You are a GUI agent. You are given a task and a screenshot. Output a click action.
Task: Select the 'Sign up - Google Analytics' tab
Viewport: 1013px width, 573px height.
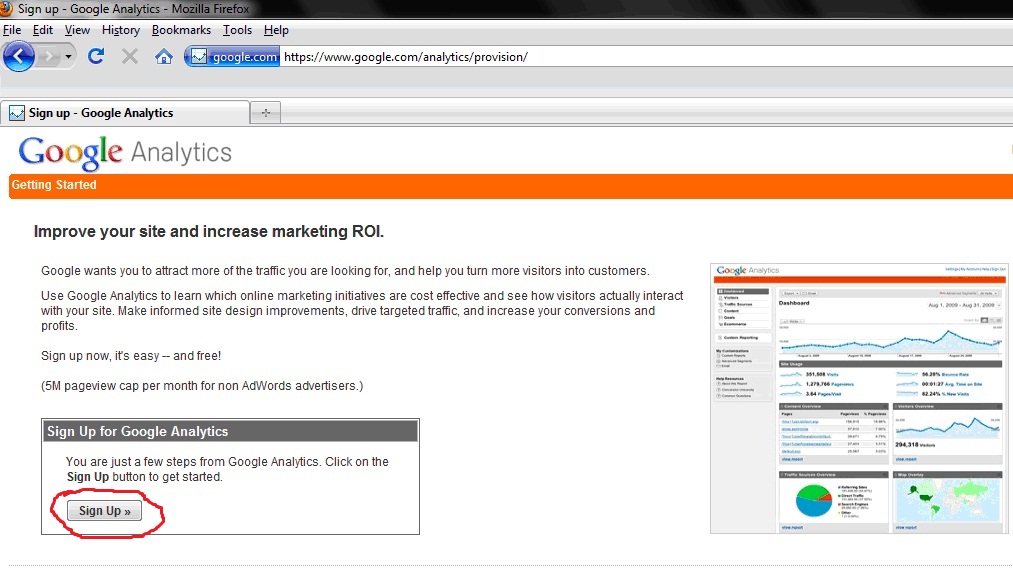point(125,113)
